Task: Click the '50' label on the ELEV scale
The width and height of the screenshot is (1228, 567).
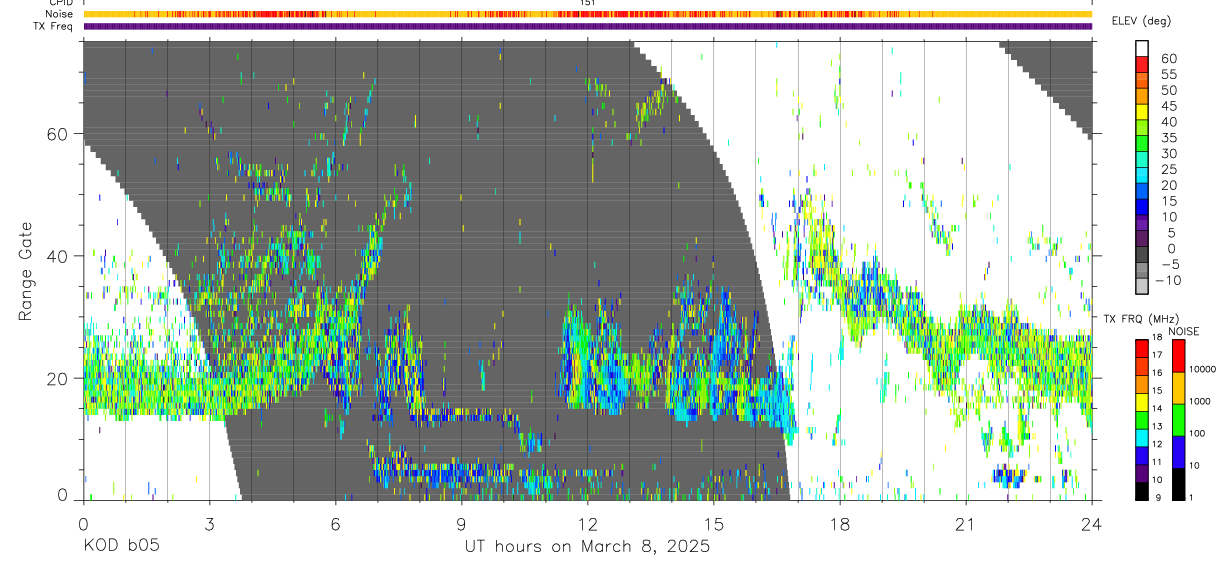Action: 1169,91
